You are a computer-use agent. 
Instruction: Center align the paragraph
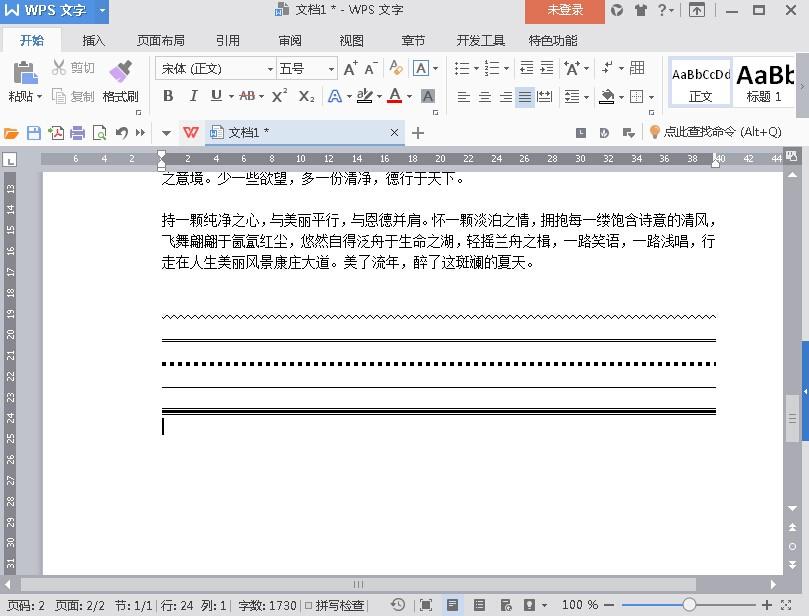pos(484,96)
